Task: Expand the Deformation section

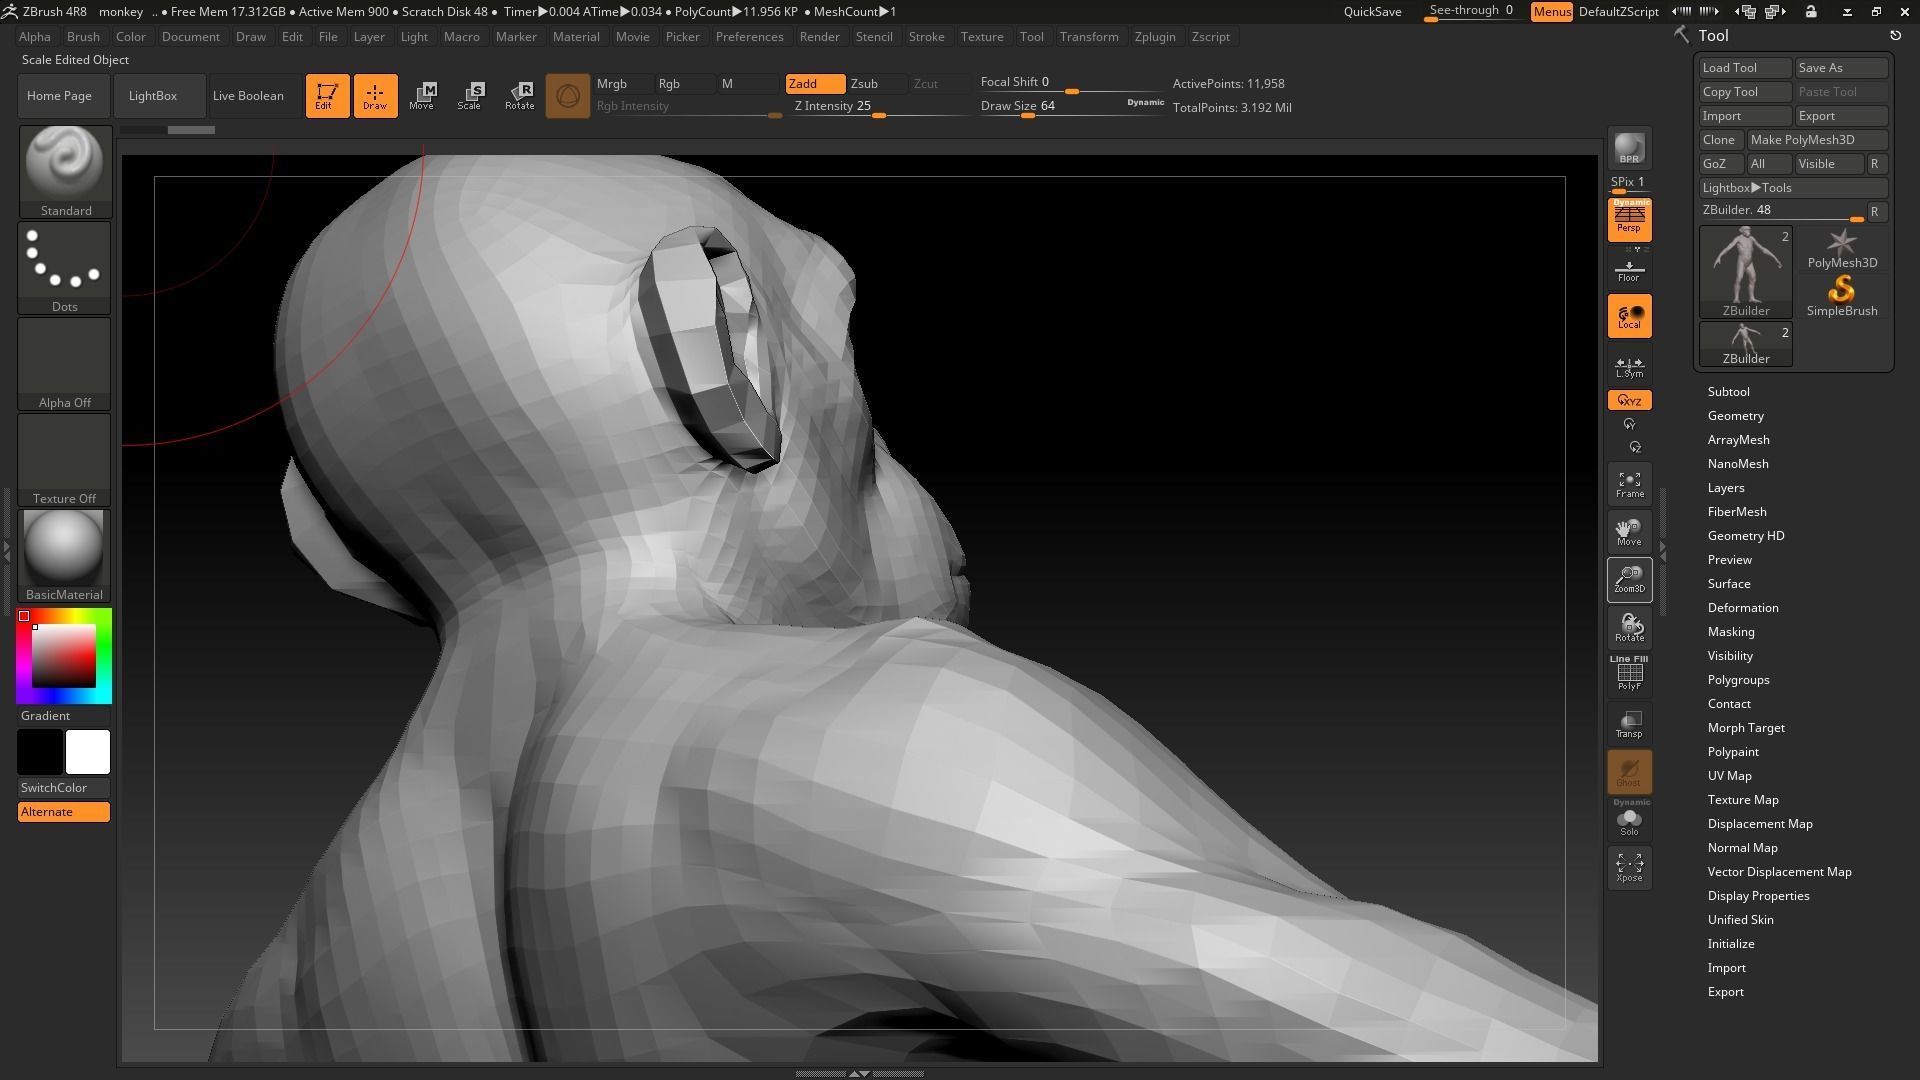Action: [1742, 608]
